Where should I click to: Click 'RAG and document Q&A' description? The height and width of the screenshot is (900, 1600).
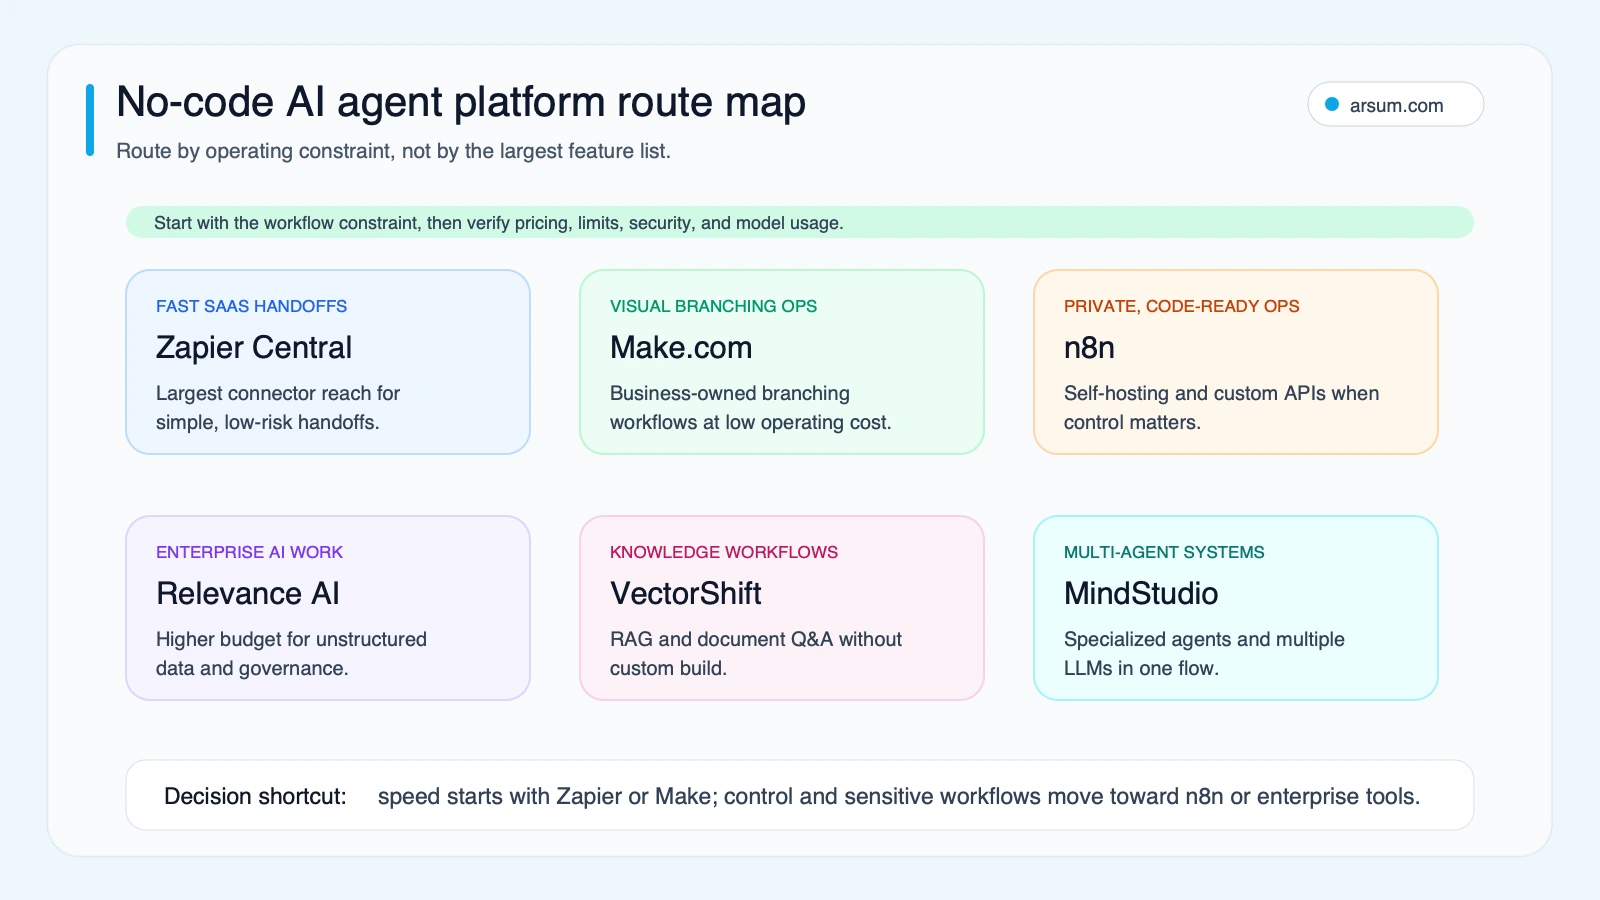pyautogui.click(x=756, y=654)
